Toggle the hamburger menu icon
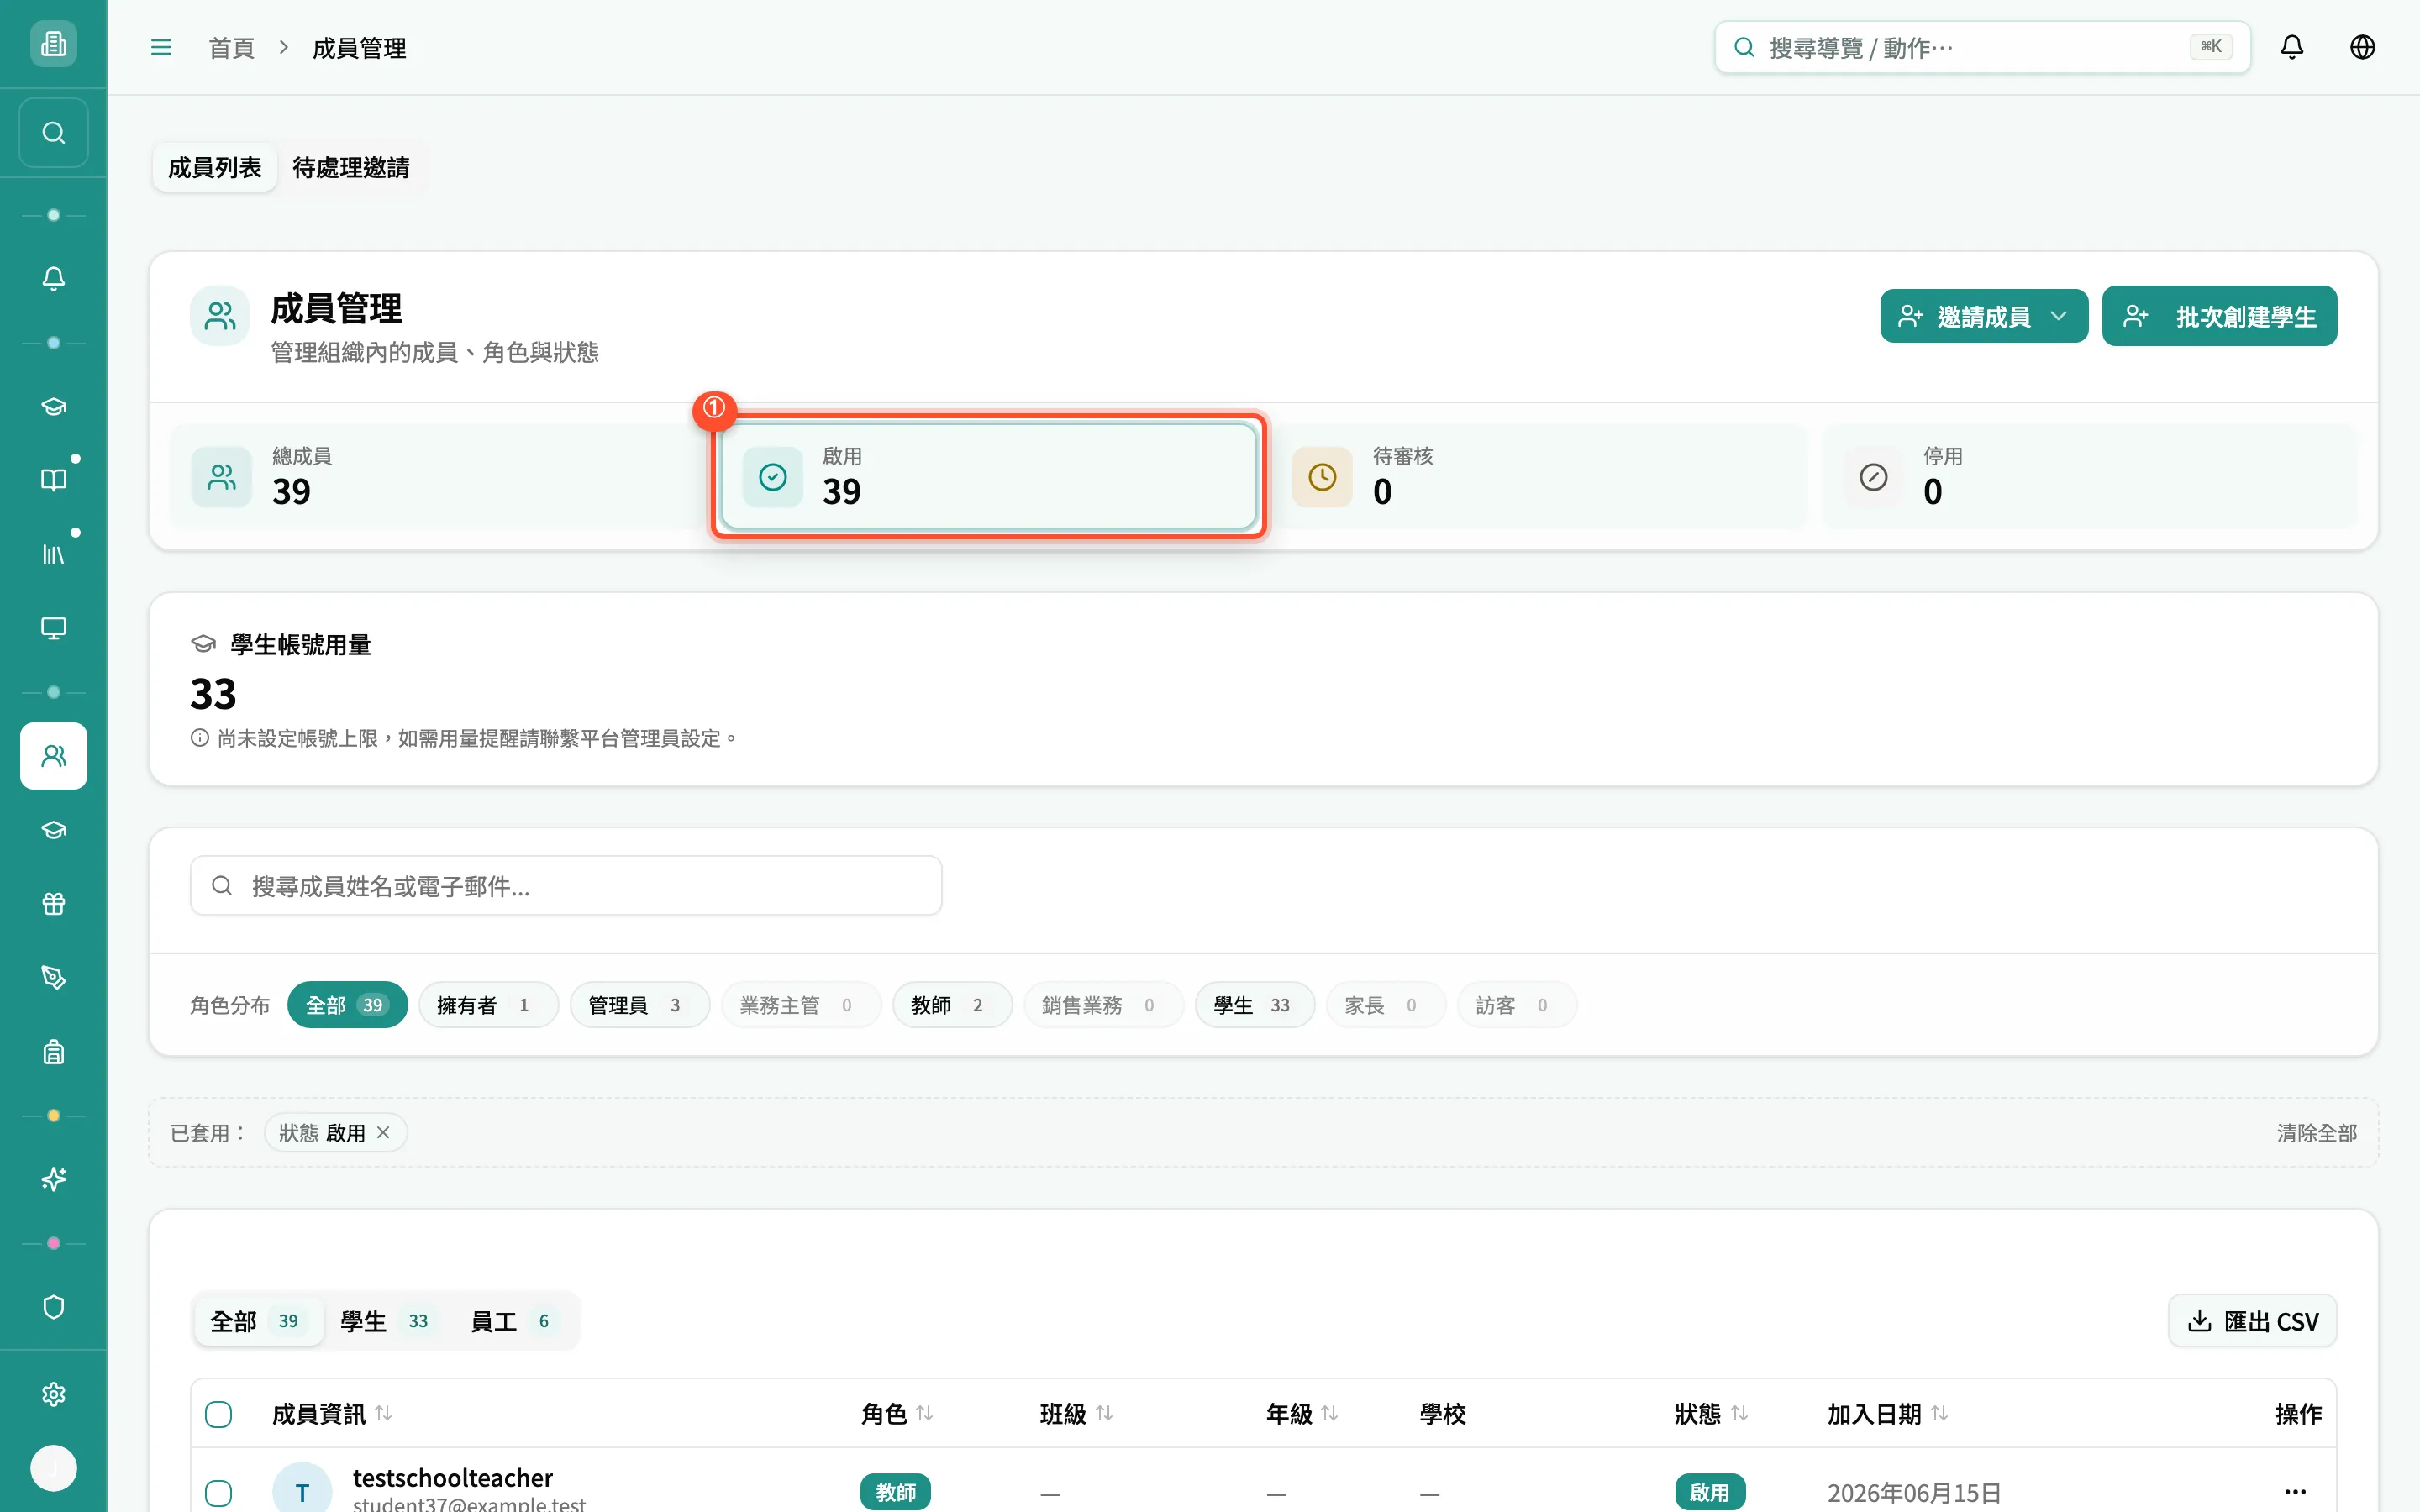2420x1512 pixels. 161,47
